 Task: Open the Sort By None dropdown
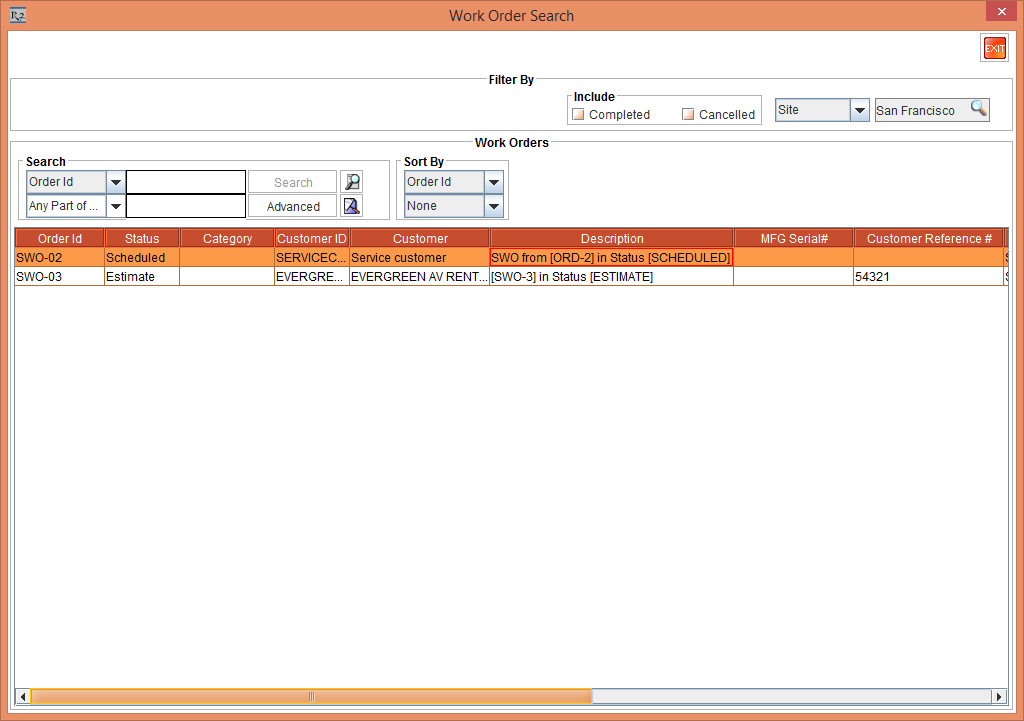[x=493, y=205]
